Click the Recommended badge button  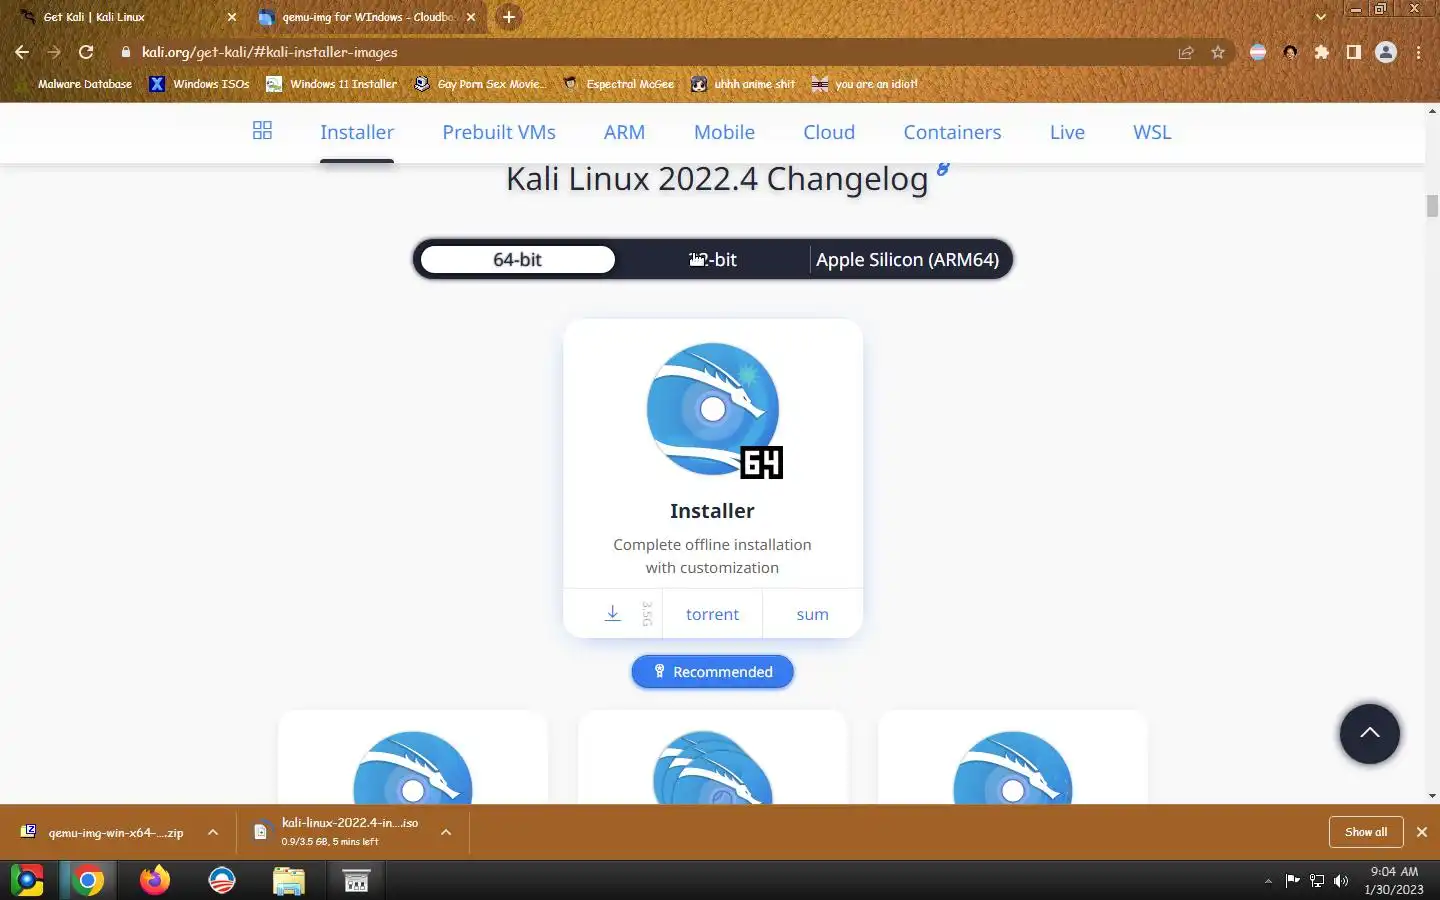tap(712, 672)
